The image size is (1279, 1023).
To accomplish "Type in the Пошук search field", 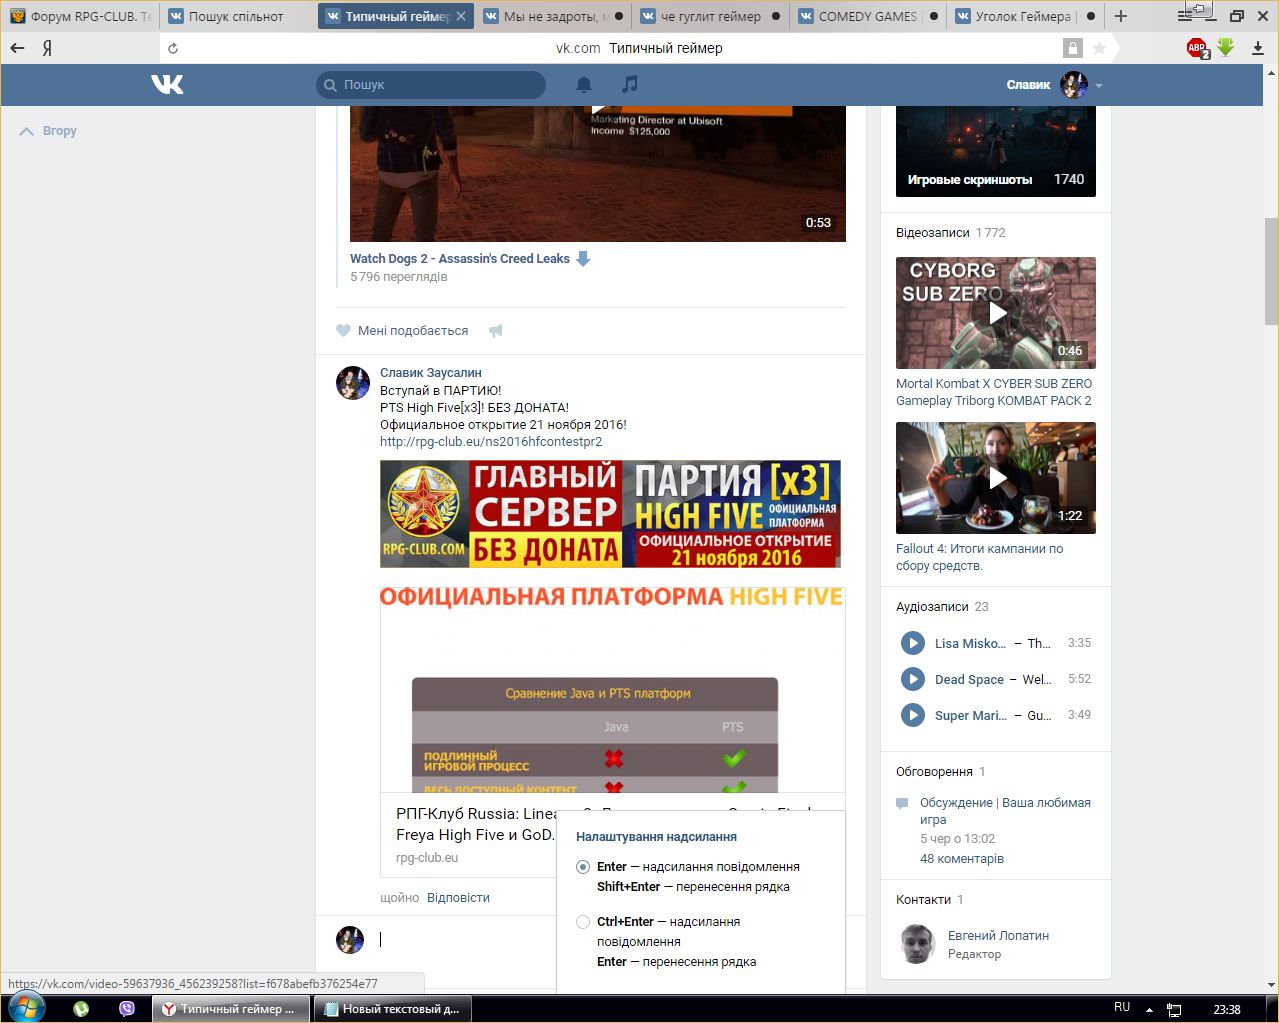I will pos(440,85).
